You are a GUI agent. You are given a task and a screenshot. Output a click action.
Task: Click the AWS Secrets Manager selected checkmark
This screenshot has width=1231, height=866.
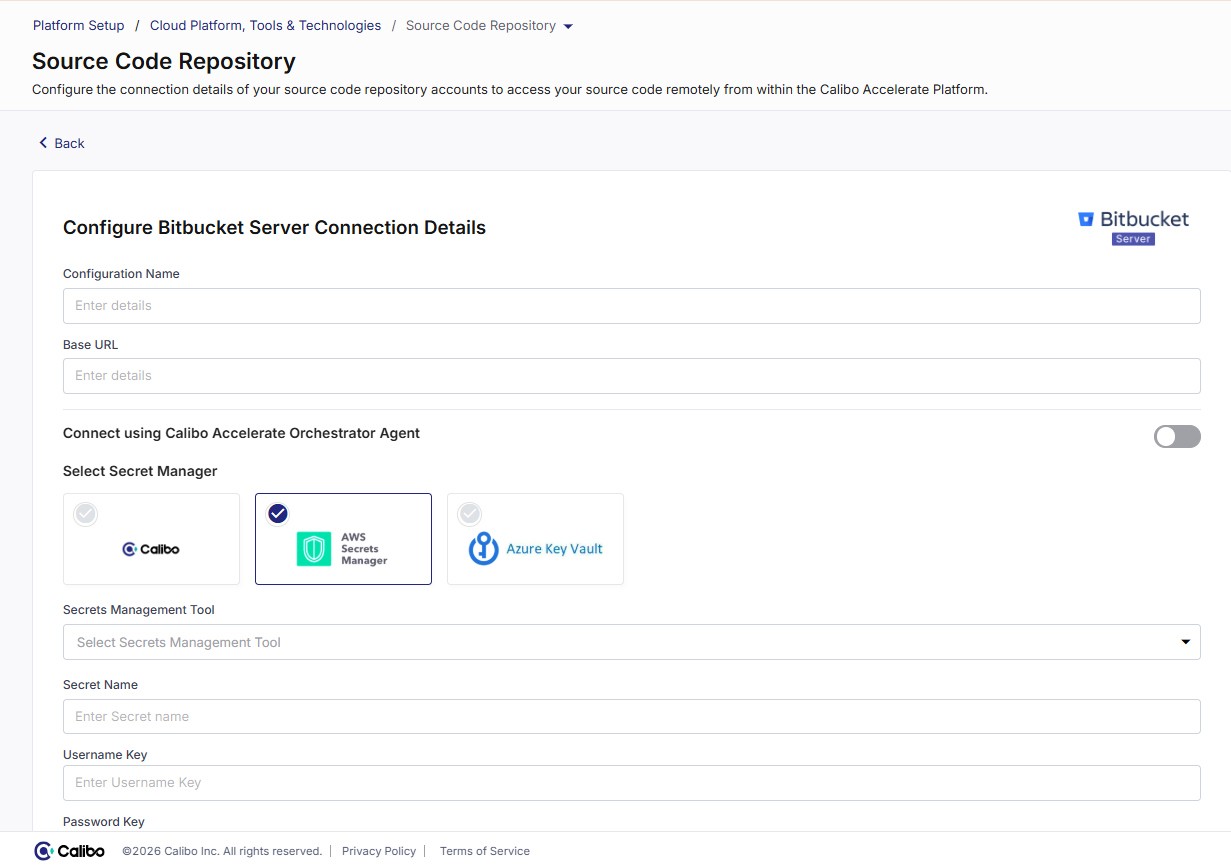[278, 514]
